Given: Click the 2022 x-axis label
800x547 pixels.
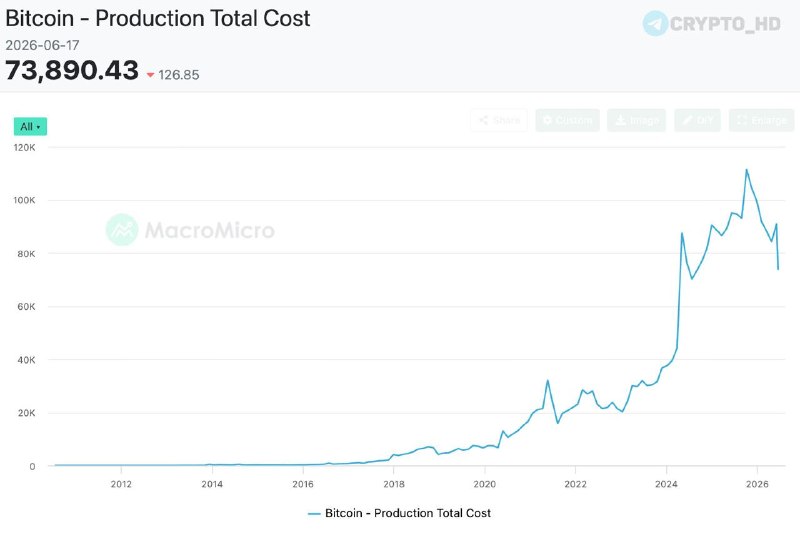Looking at the screenshot, I should (576, 484).
